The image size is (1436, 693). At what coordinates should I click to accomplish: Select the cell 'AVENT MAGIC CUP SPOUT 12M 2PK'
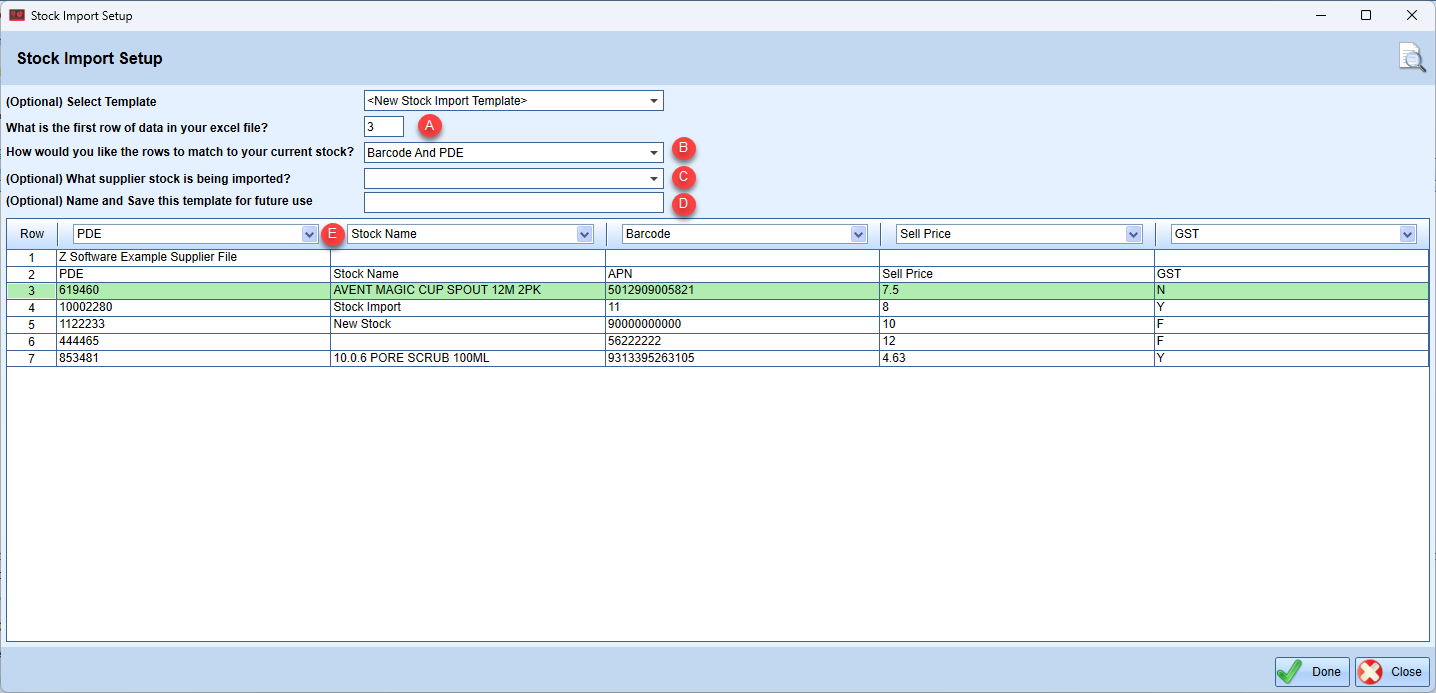[468, 290]
